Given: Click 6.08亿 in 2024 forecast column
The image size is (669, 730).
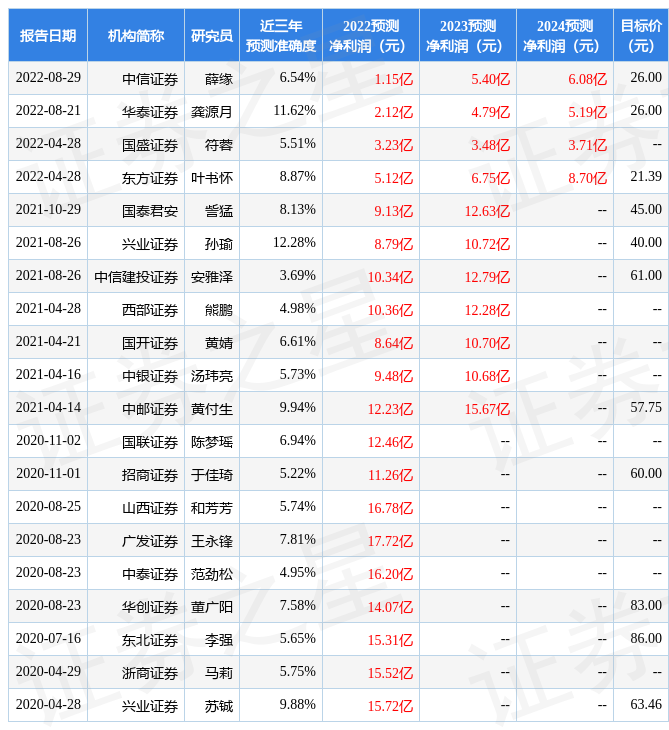Looking at the screenshot, I should point(588,79).
